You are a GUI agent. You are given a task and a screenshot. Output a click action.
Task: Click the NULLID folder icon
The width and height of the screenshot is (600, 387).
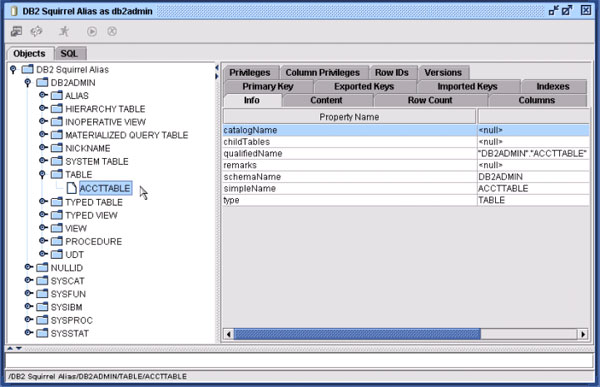coord(42,268)
